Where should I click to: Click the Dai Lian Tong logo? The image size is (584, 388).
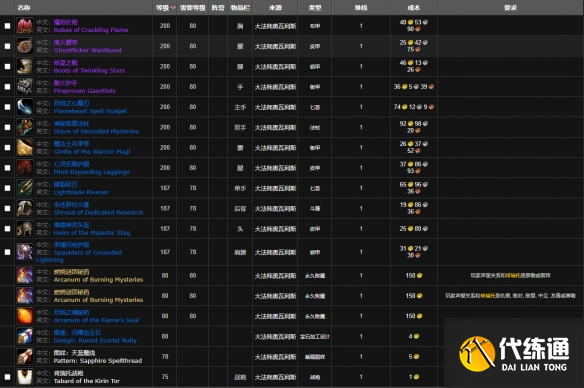coord(514,354)
